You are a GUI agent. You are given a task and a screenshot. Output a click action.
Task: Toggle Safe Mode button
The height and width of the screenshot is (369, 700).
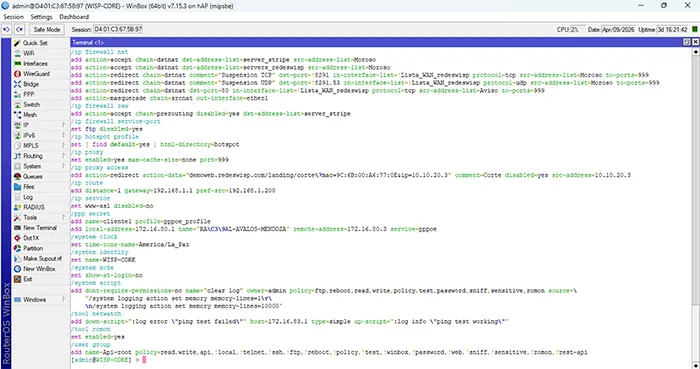(47, 29)
